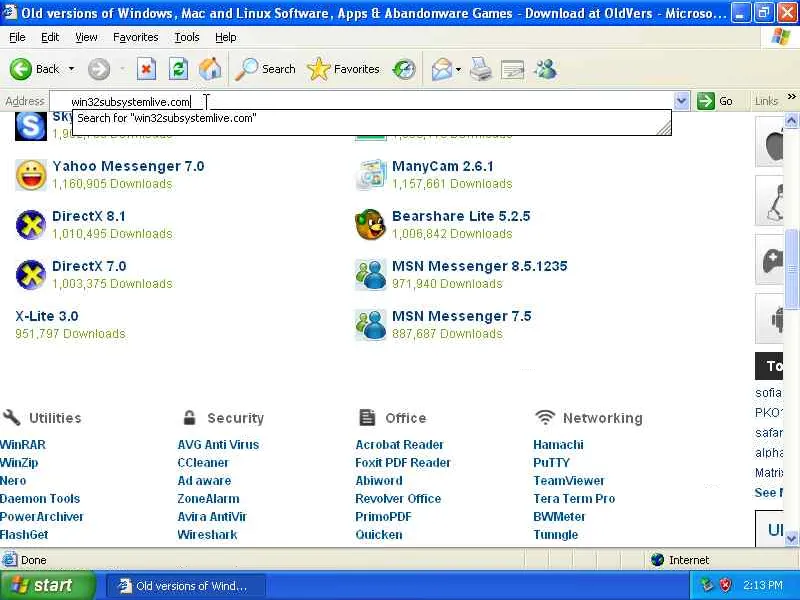Click the Yahoo Messenger smiley icon
800x600 pixels.
[x=31, y=174]
